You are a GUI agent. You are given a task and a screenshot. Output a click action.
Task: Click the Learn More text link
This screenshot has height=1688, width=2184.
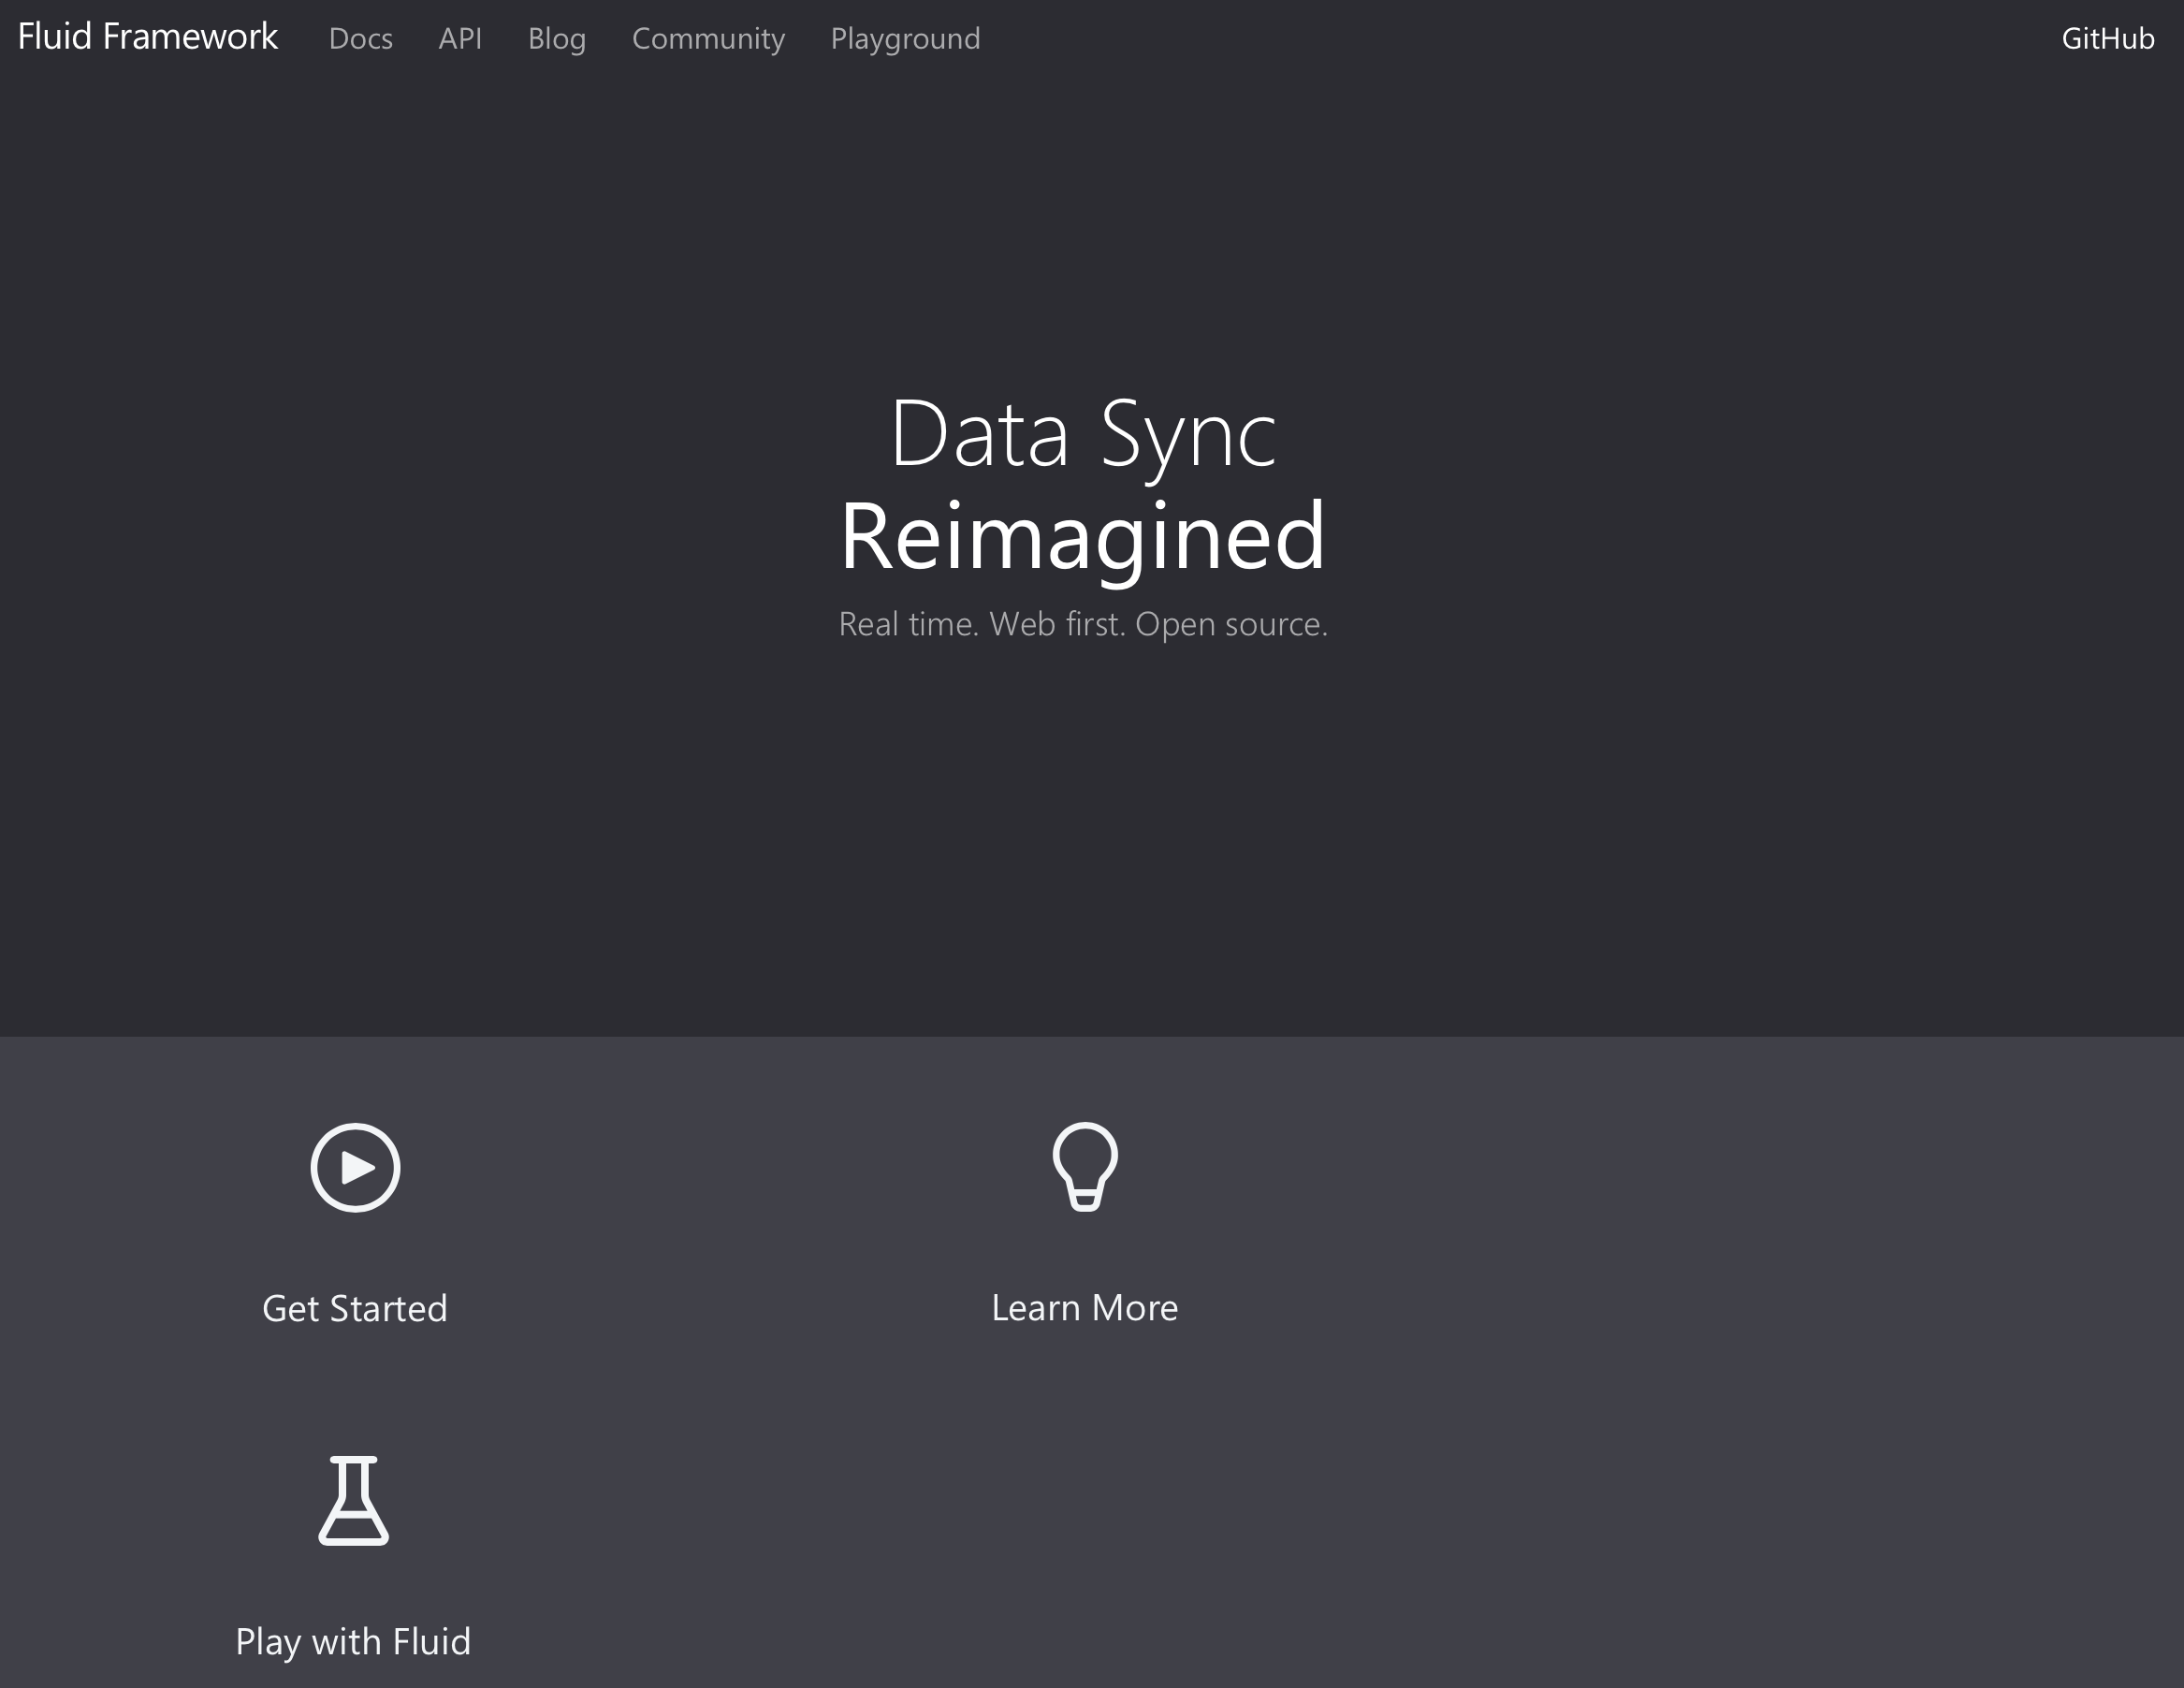coord(1085,1307)
